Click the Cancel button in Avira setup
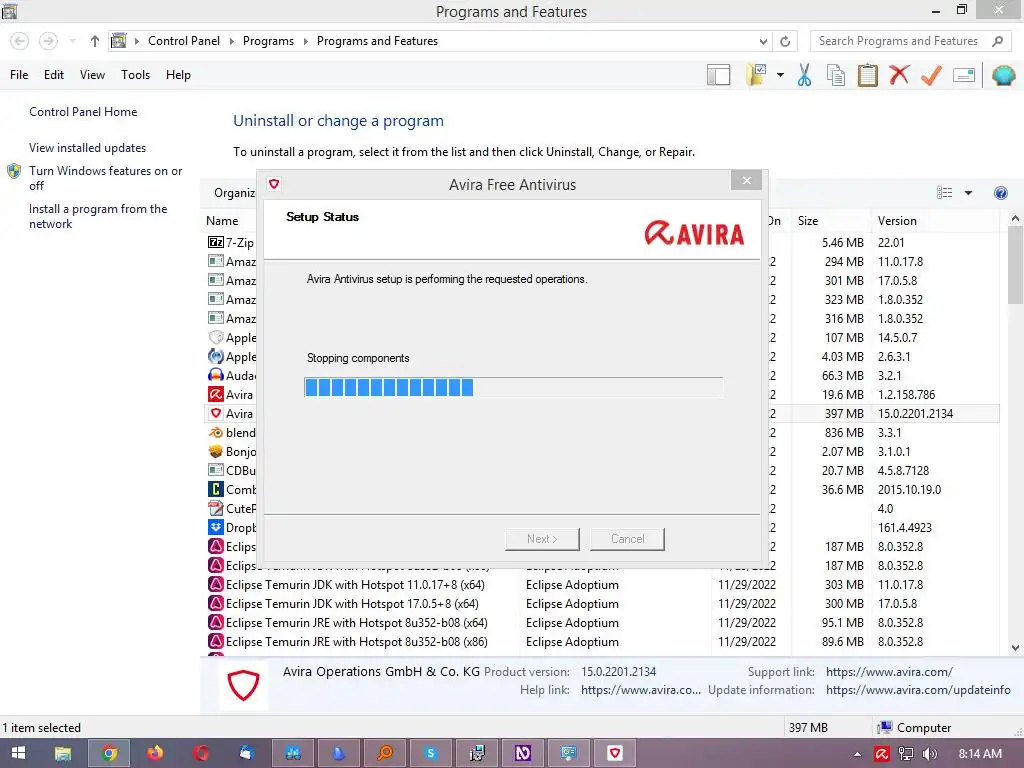The image size is (1024, 768). click(x=627, y=539)
